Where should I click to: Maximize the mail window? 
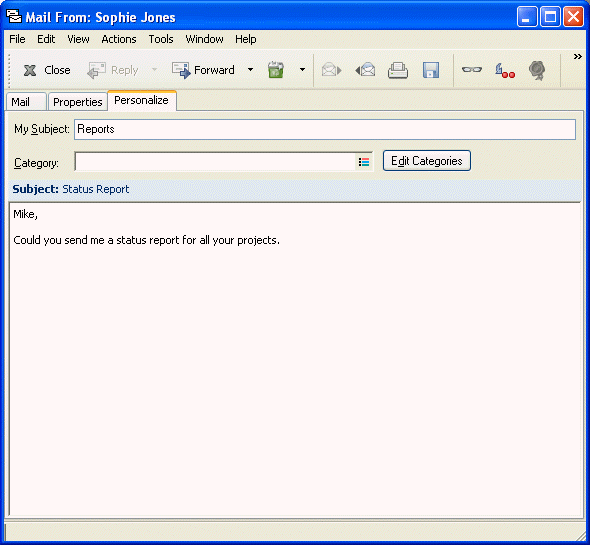(x=550, y=17)
